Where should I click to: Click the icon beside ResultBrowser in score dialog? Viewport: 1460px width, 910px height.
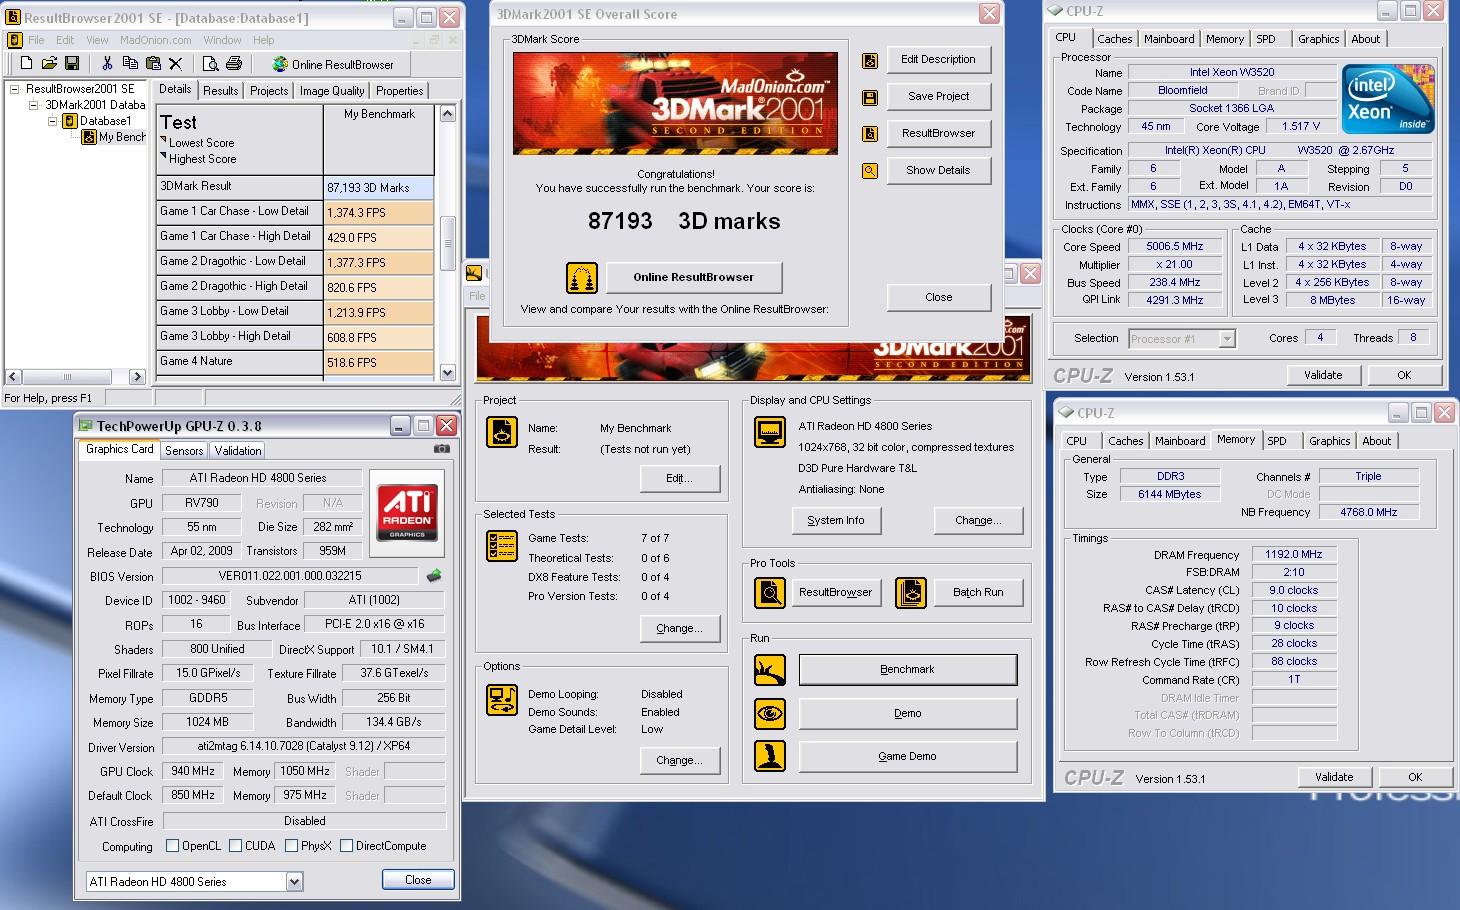pyautogui.click(x=870, y=134)
